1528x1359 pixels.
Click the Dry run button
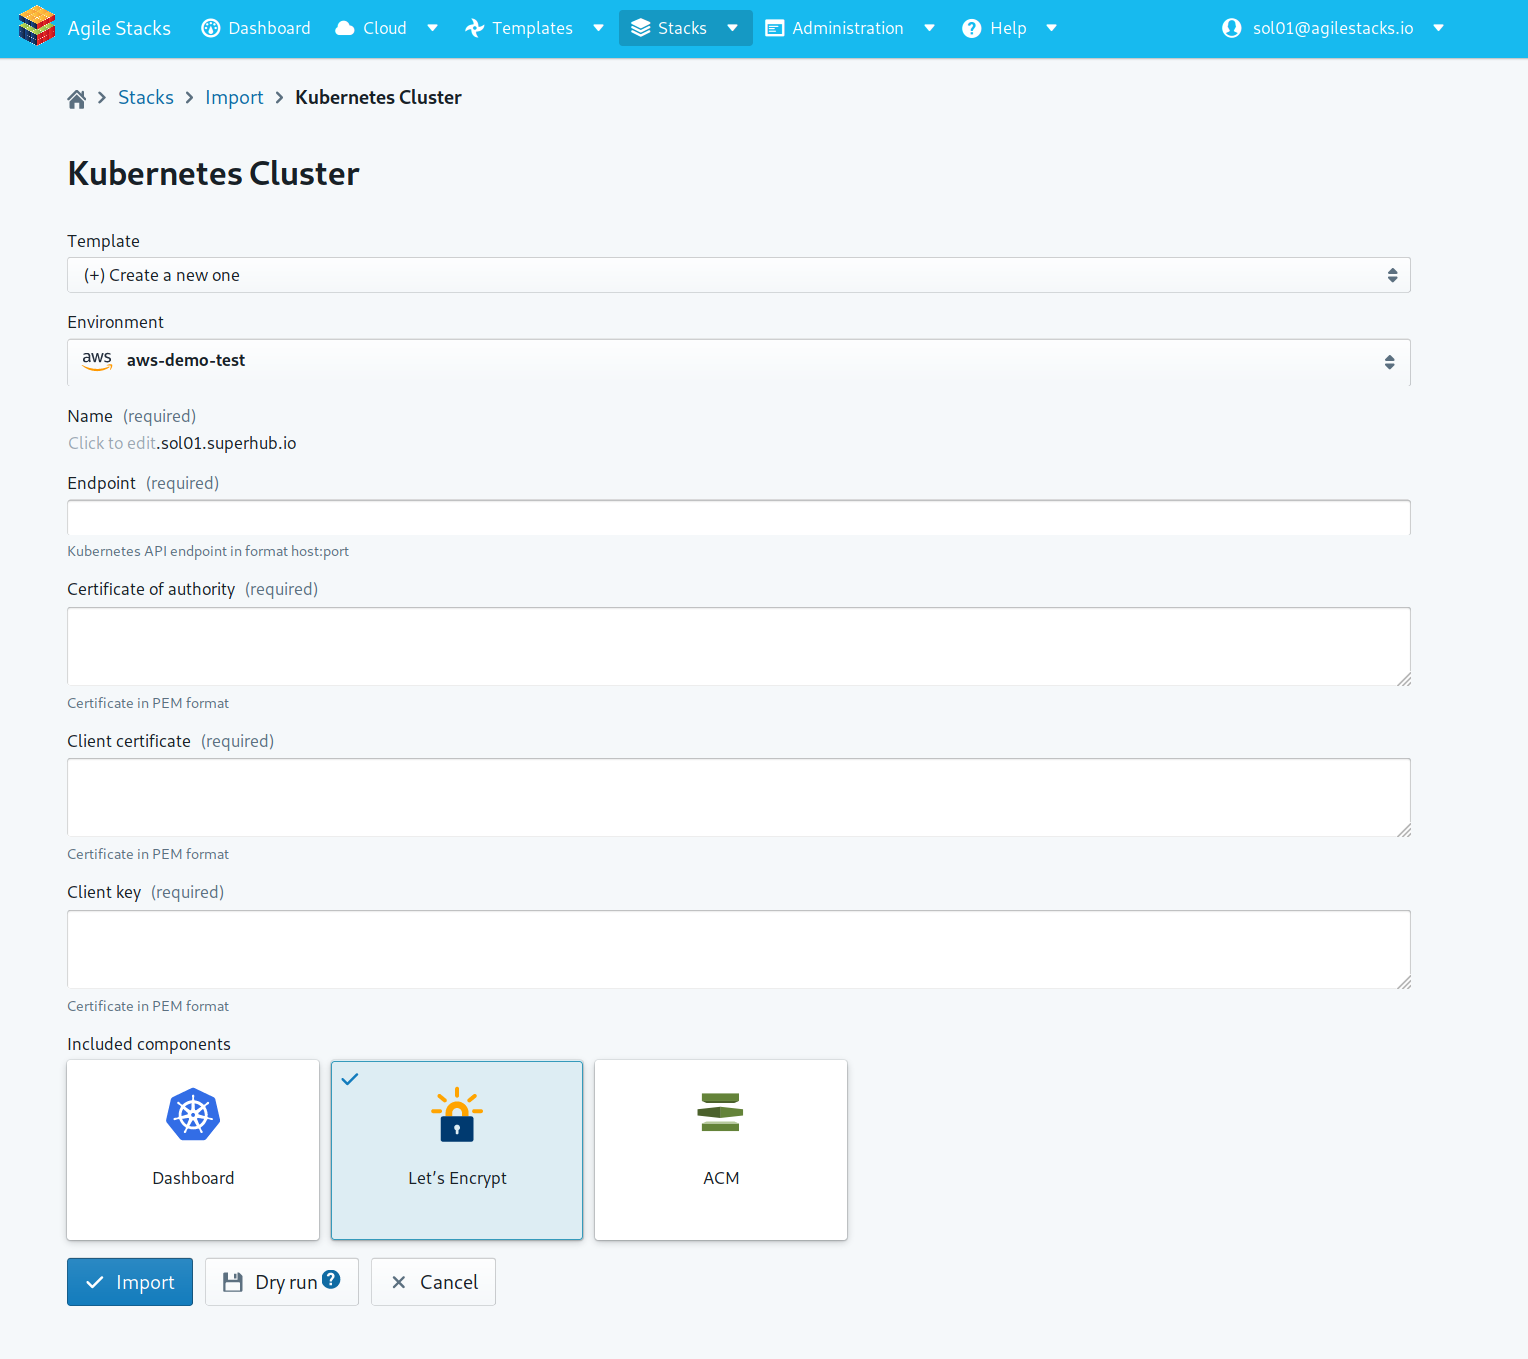[x=282, y=1282]
